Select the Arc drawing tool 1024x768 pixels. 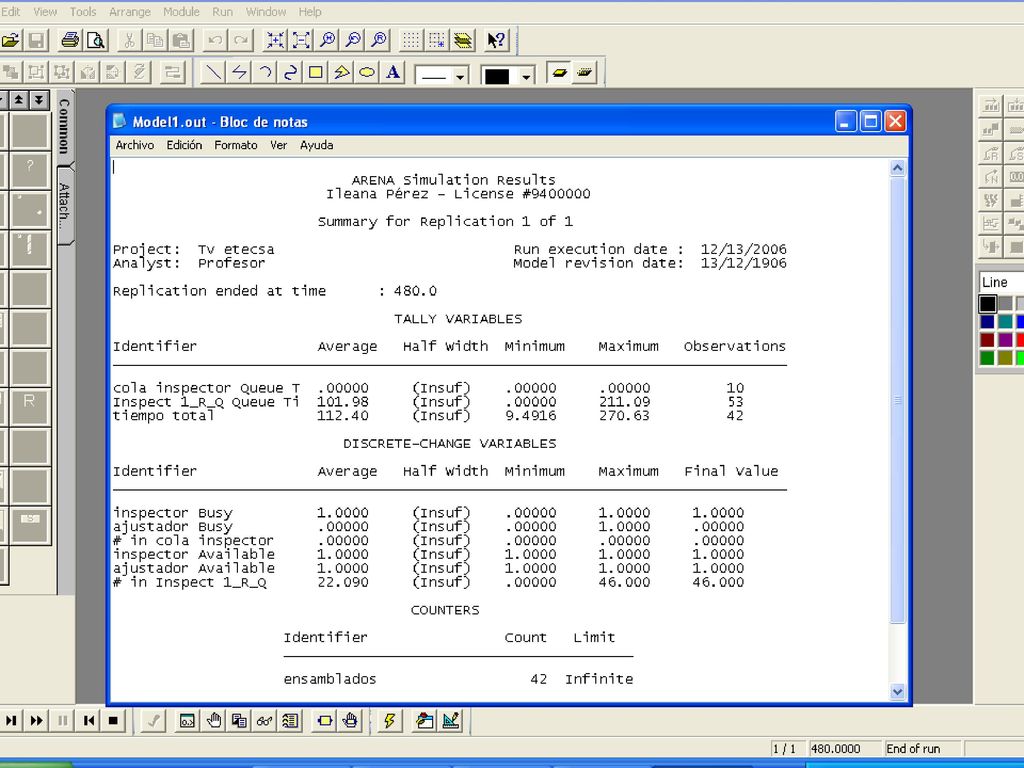click(264, 72)
